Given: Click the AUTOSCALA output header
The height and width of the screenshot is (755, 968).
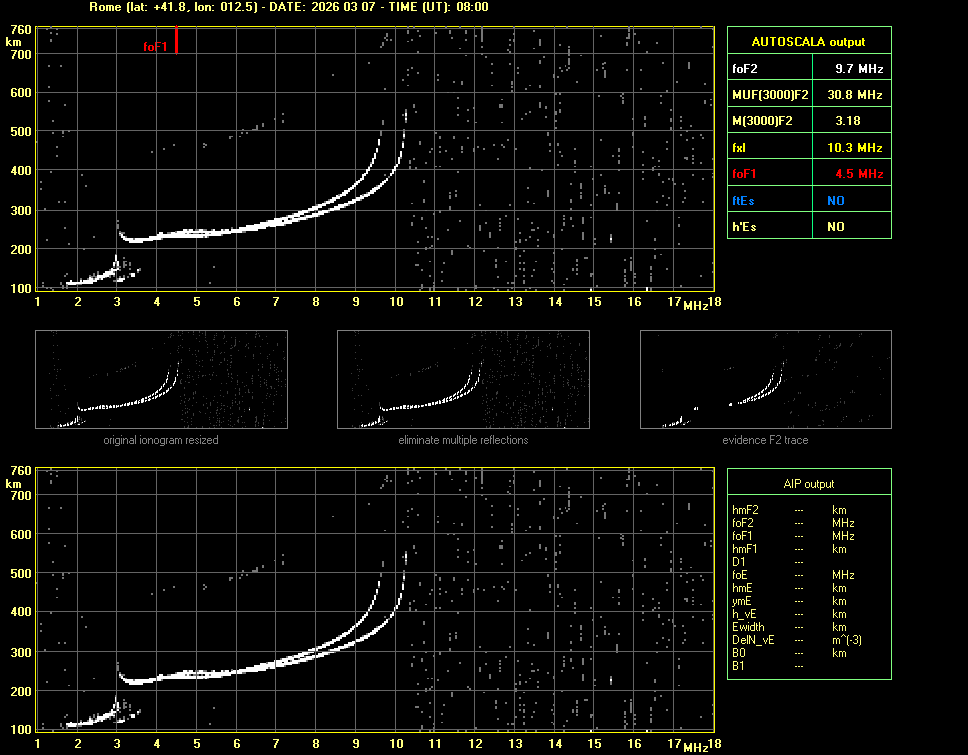Looking at the screenshot, I should point(809,42).
